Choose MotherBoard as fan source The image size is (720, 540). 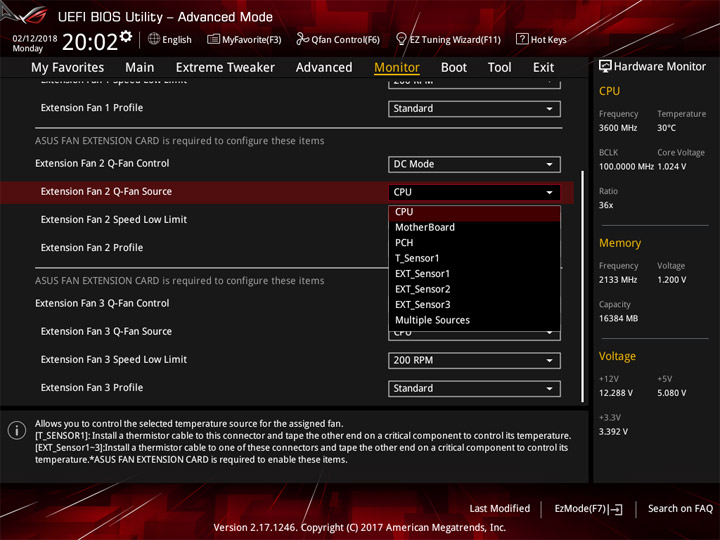coord(474,227)
